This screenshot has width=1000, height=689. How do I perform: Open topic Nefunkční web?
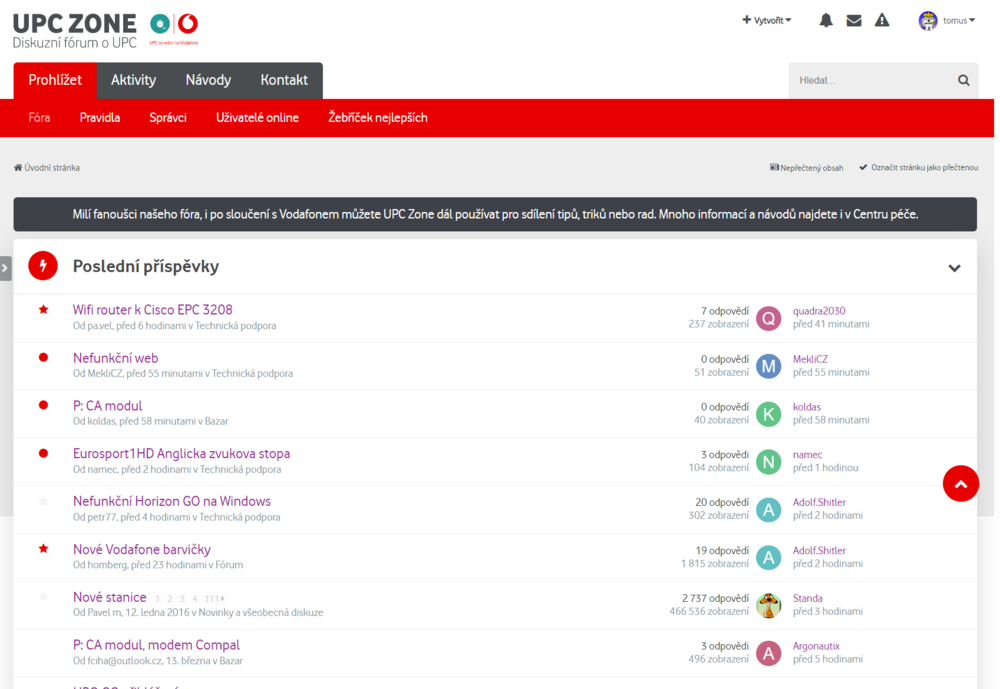[115, 358]
